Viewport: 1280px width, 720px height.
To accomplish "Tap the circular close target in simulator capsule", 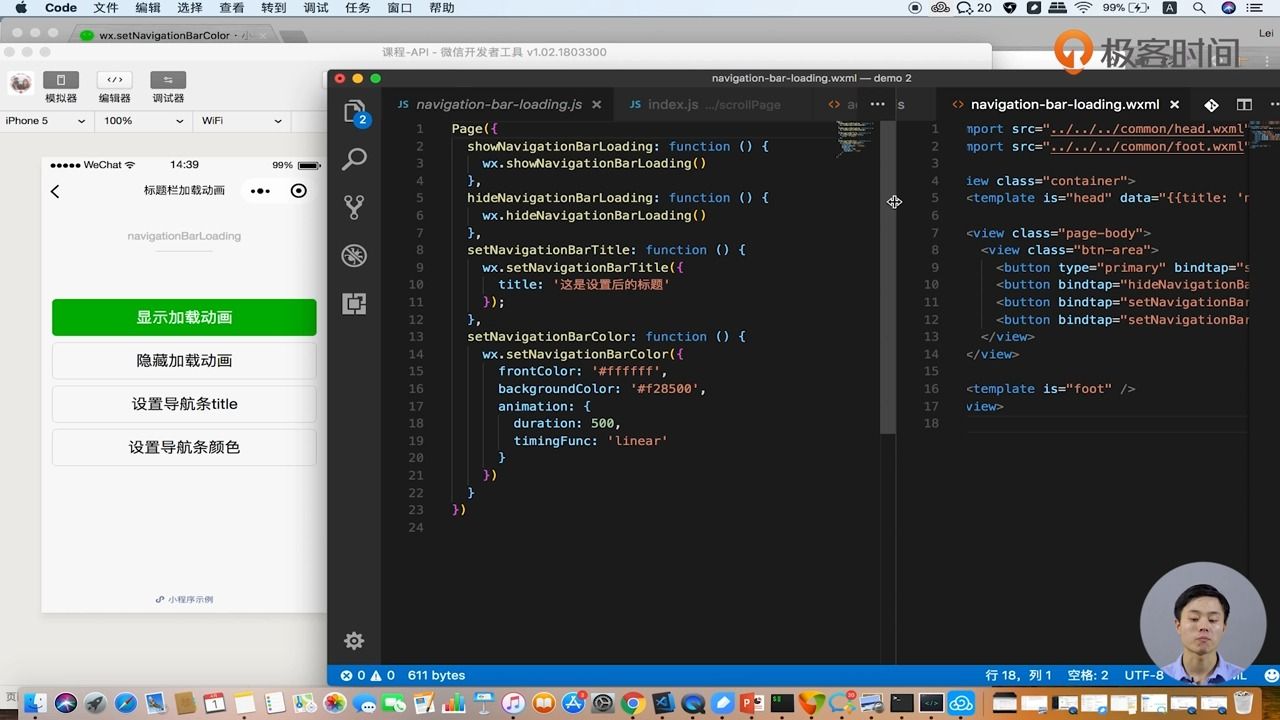I will pos(298,191).
